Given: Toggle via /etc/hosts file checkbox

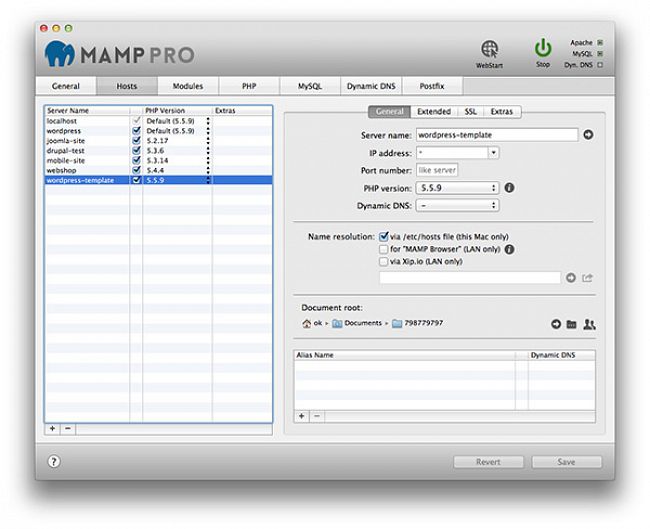Looking at the screenshot, I should 383,237.
